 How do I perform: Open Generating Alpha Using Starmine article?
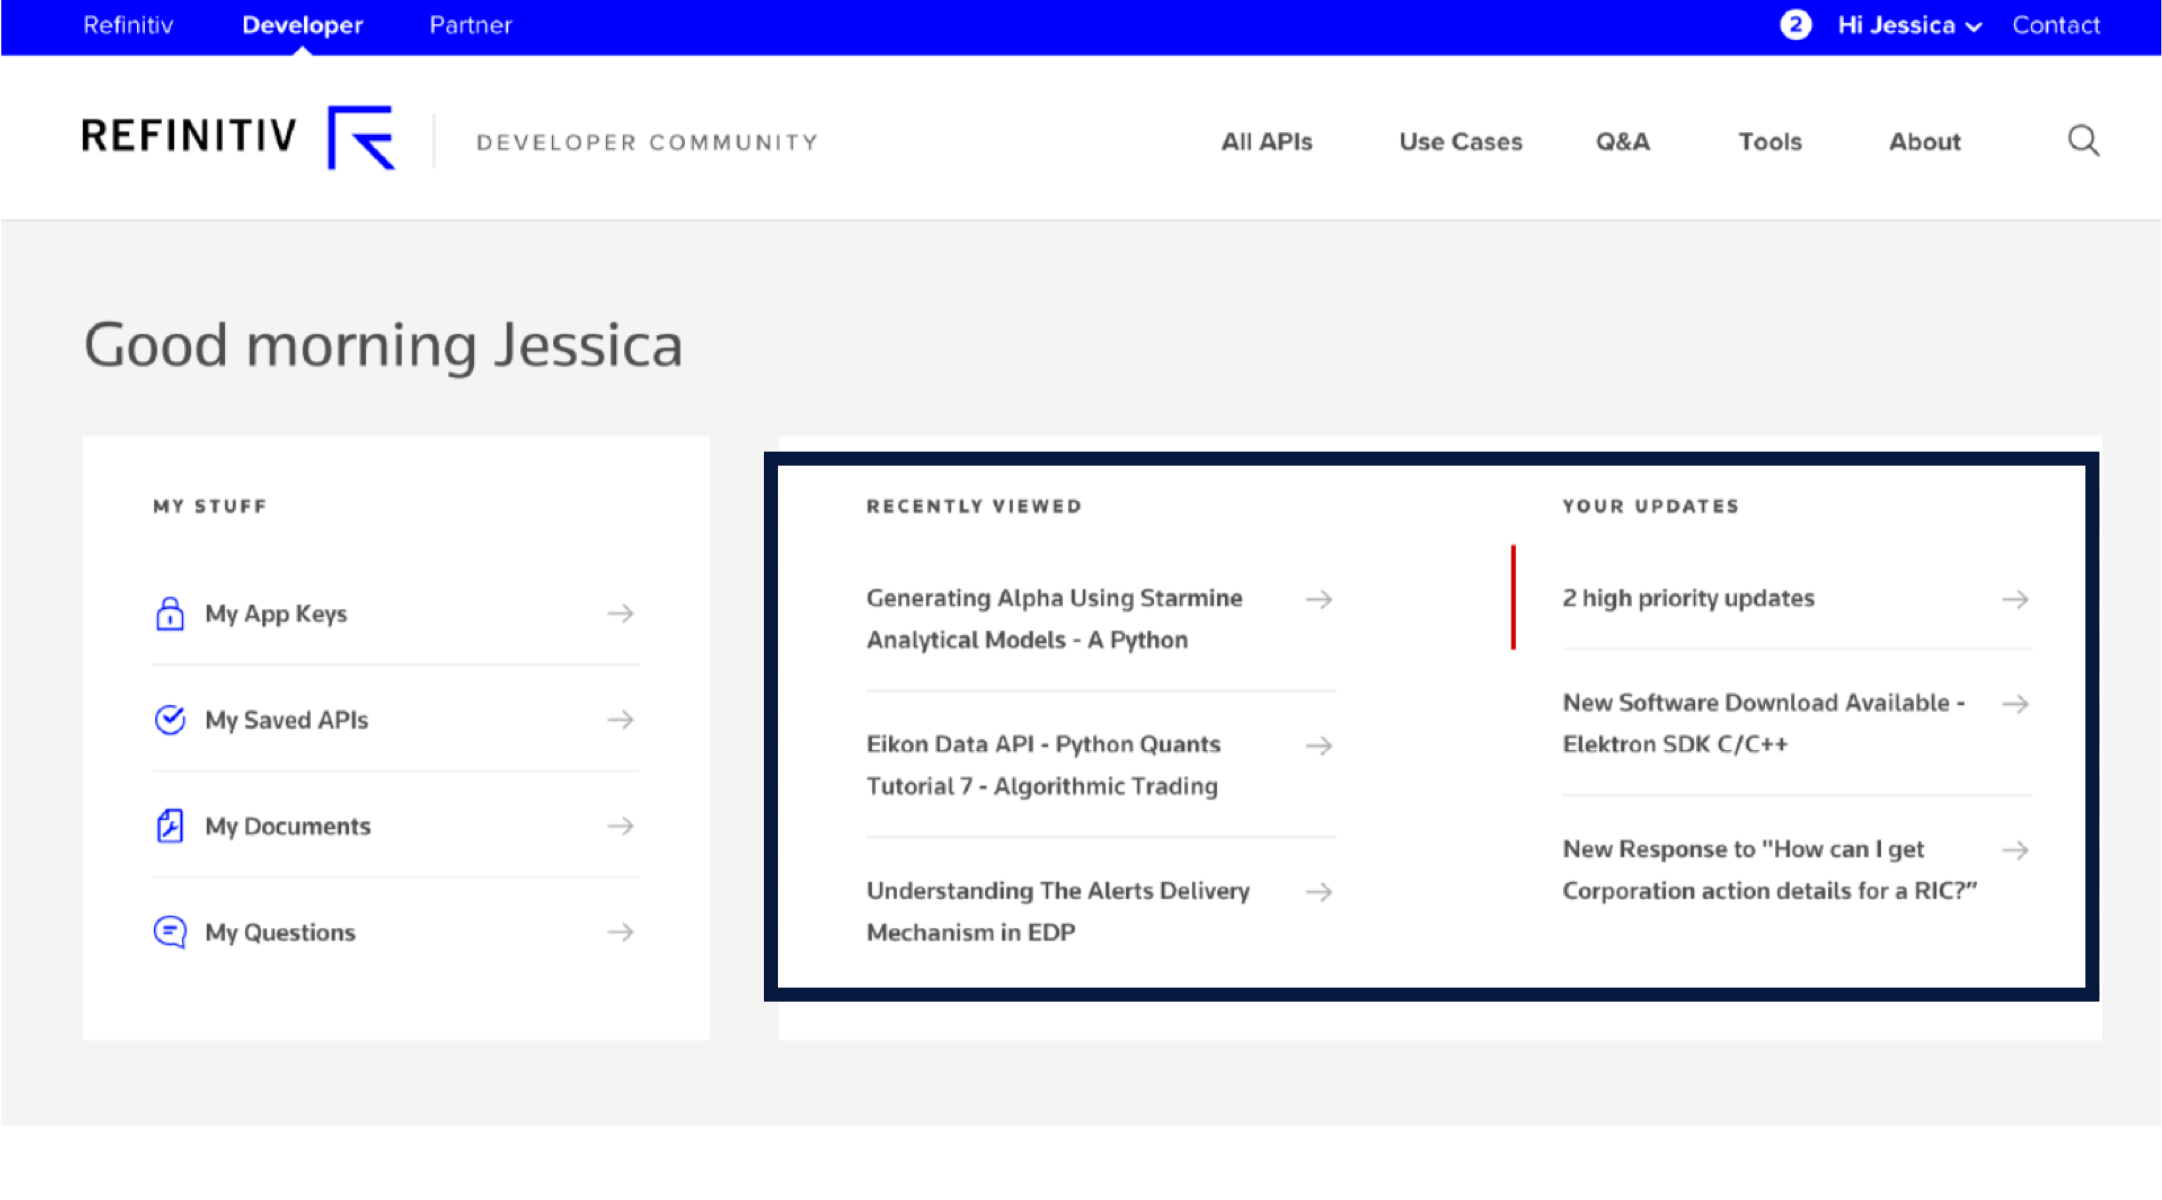tap(1053, 618)
